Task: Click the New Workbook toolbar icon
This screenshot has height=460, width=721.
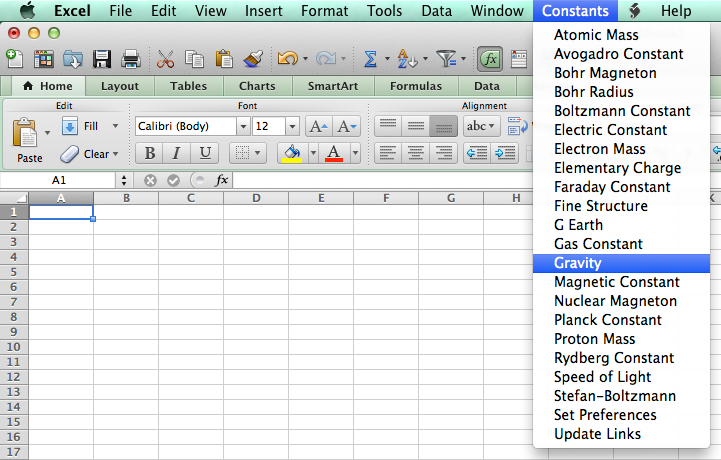Action: (x=14, y=59)
